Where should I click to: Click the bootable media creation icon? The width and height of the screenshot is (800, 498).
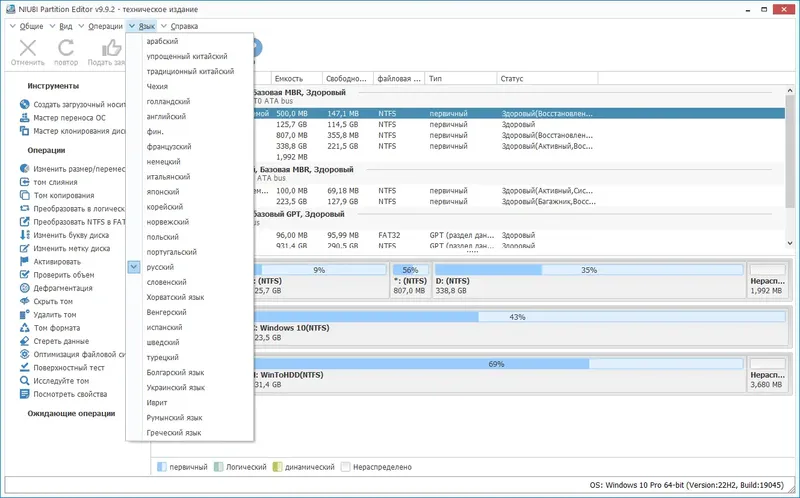24,104
